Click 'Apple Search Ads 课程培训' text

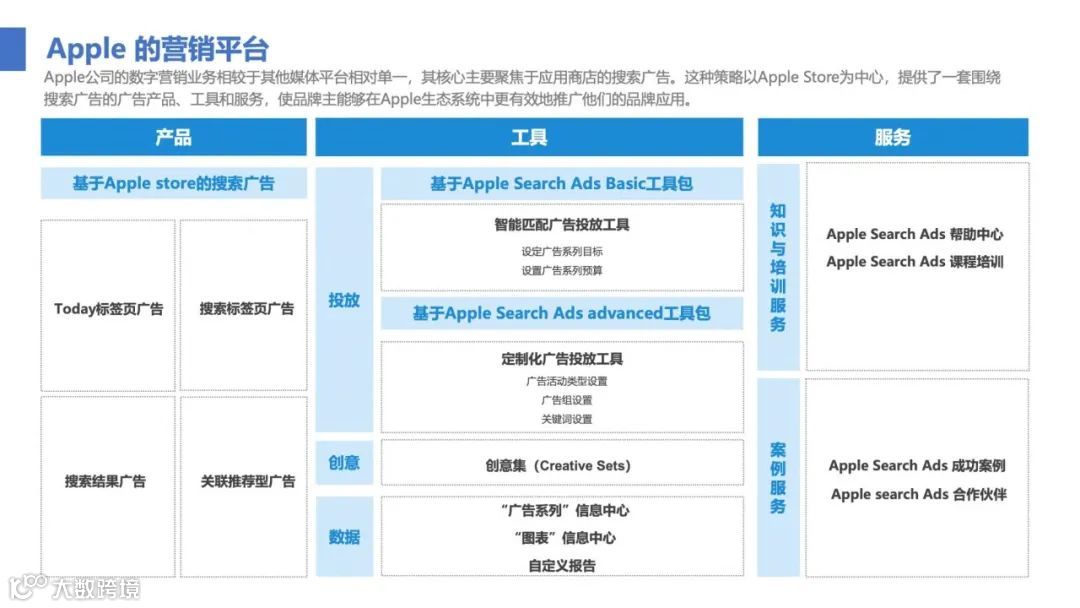[x=915, y=262]
